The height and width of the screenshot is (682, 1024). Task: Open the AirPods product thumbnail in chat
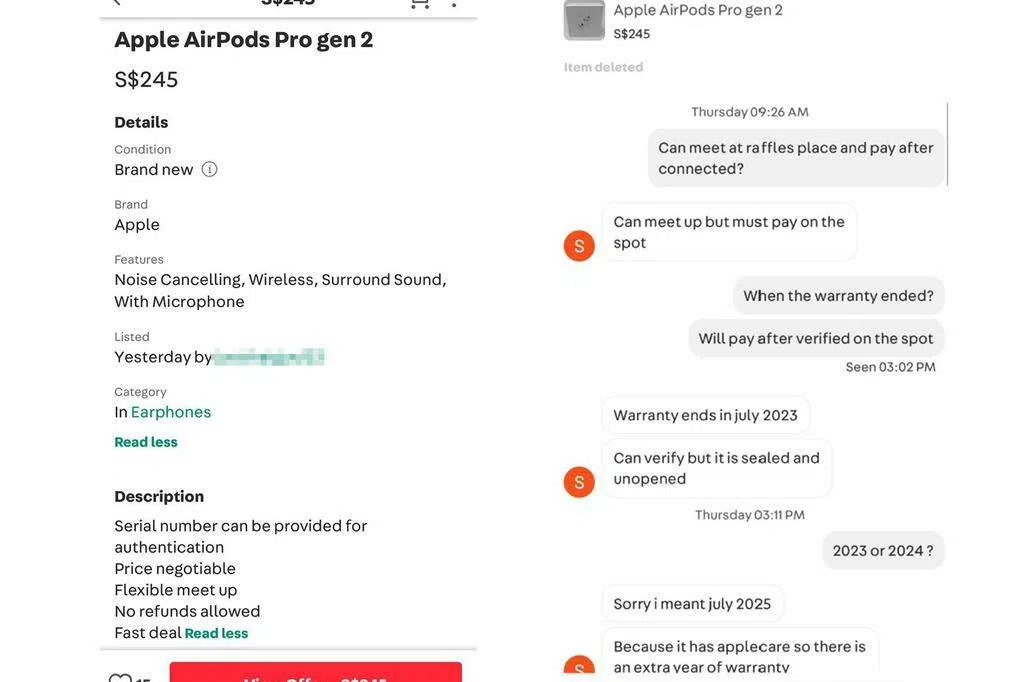click(584, 20)
